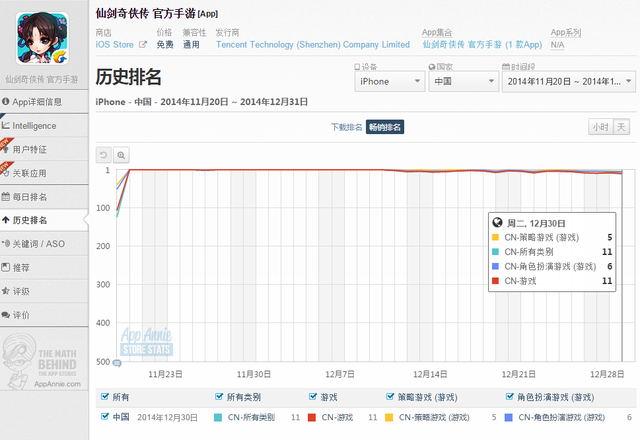Switch chart granularity to 天
The height and width of the screenshot is (440, 640).
point(621,127)
